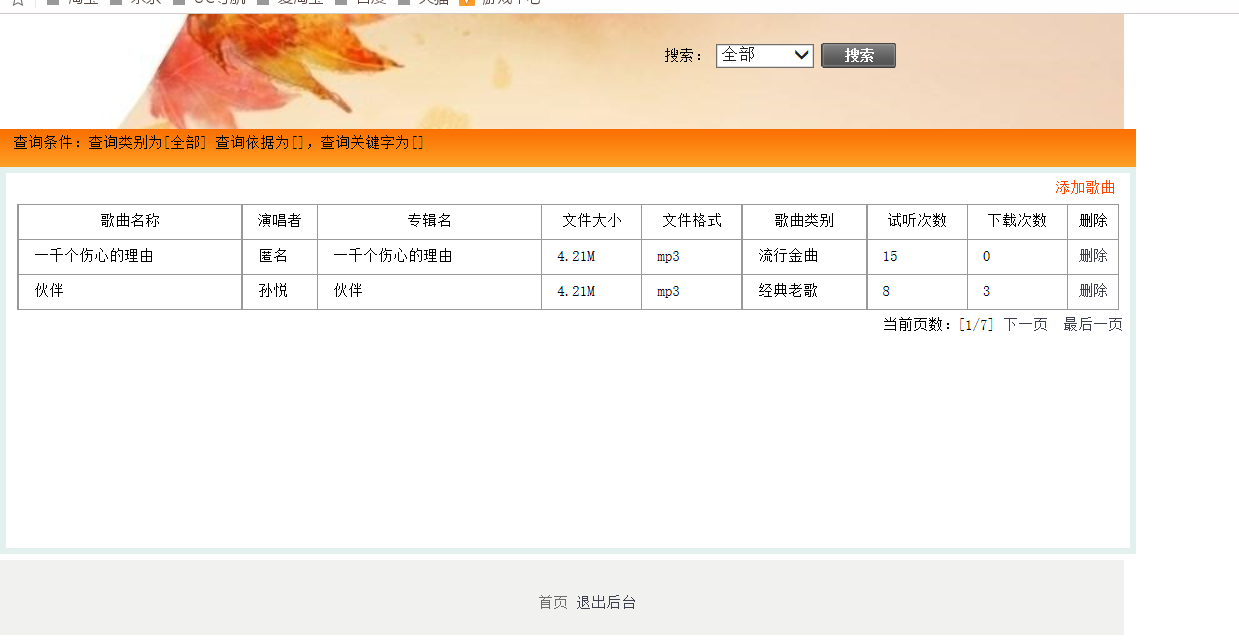Image resolution: width=1239 pixels, height=644 pixels.
Task: Click 退出后台 to log out
Action: [x=606, y=603]
